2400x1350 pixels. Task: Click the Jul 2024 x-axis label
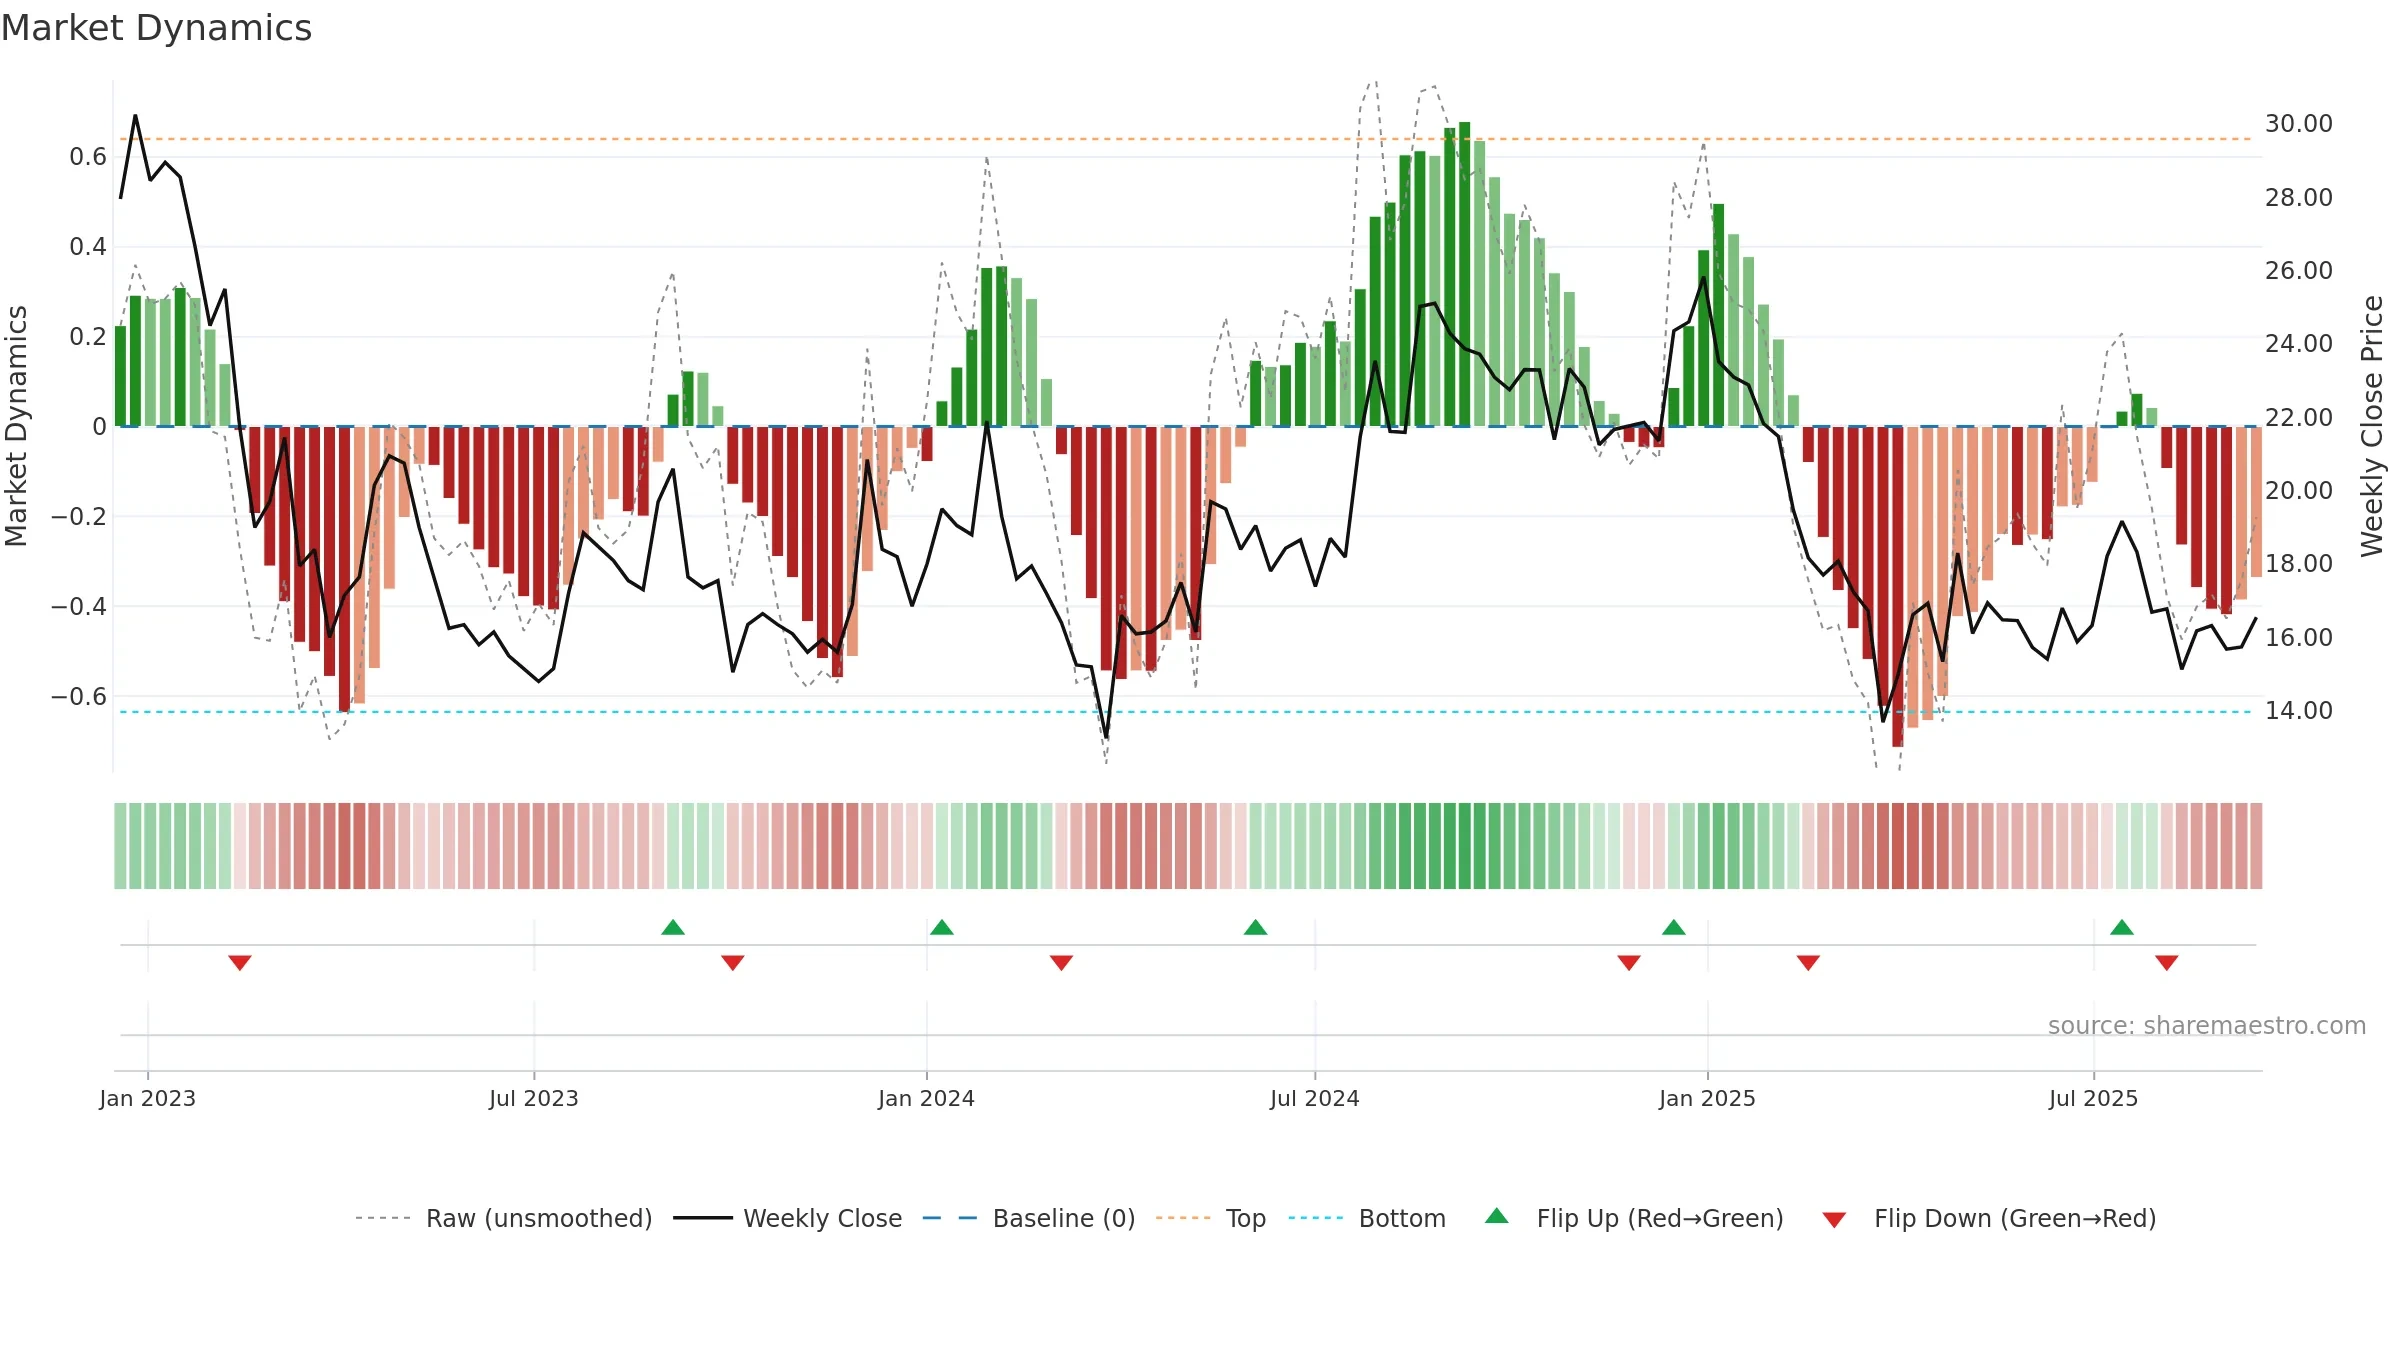1315,1098
